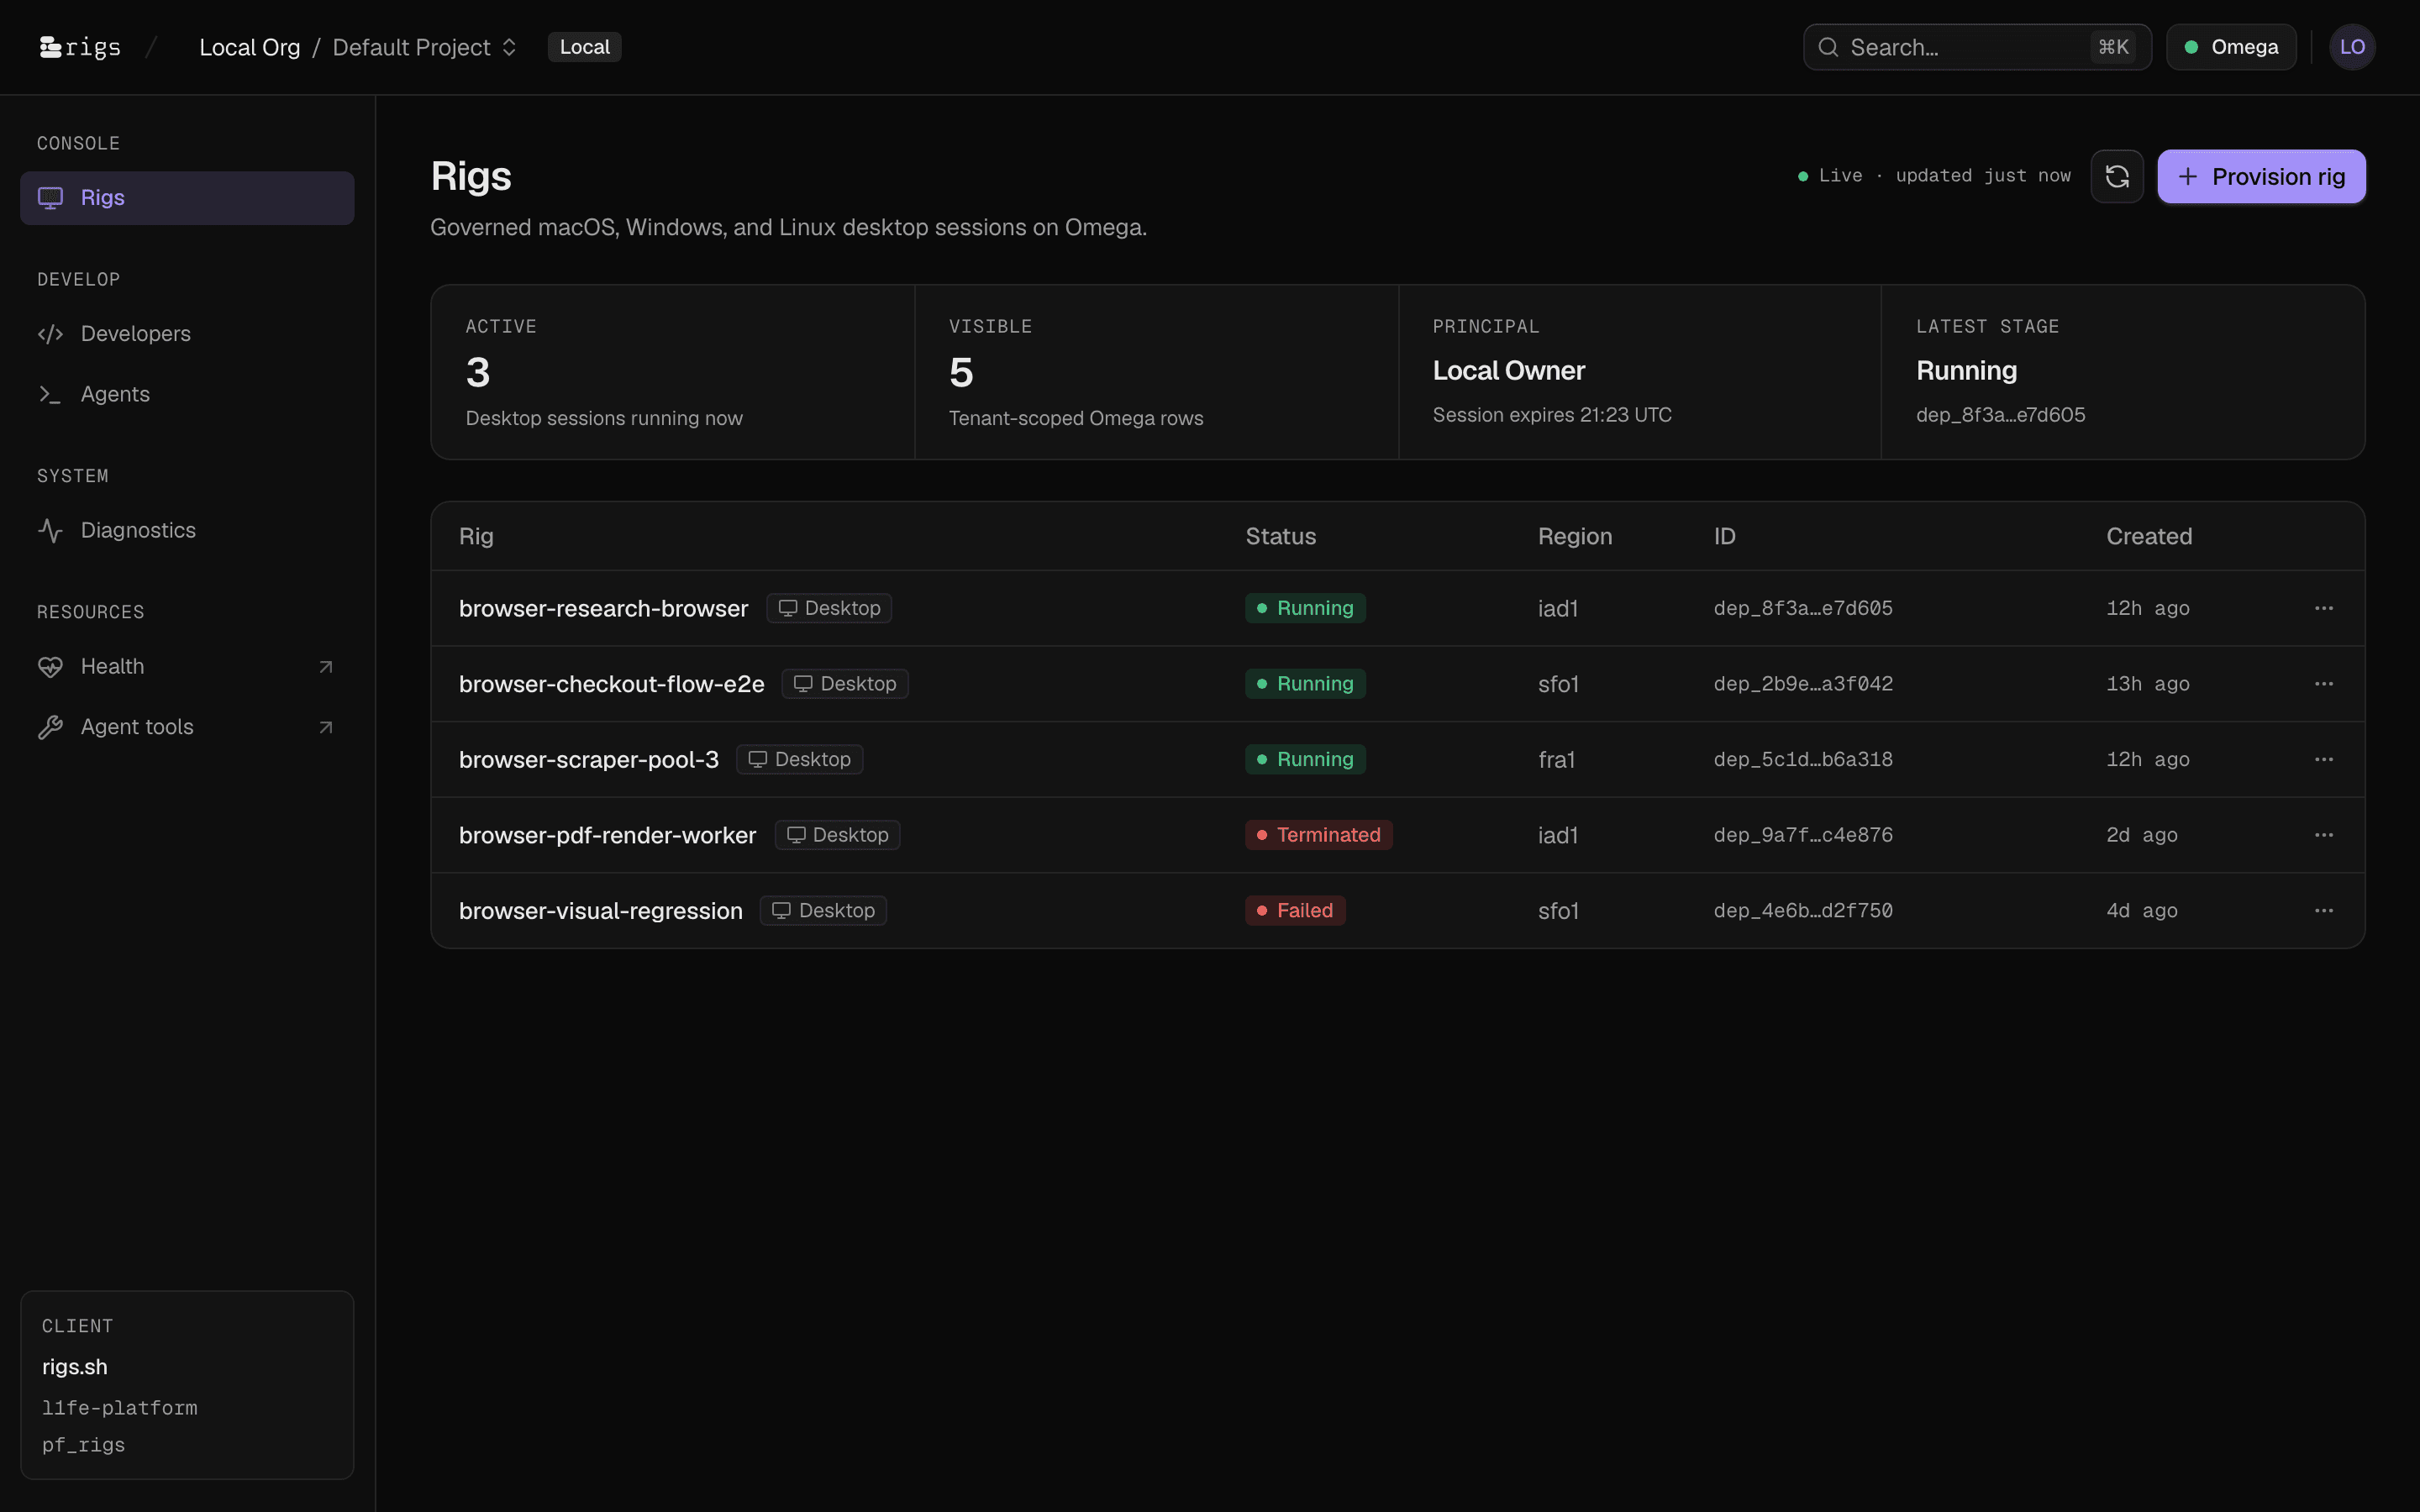
Task: Open the browser-visual-regression rig
Action: click(600, 911)
